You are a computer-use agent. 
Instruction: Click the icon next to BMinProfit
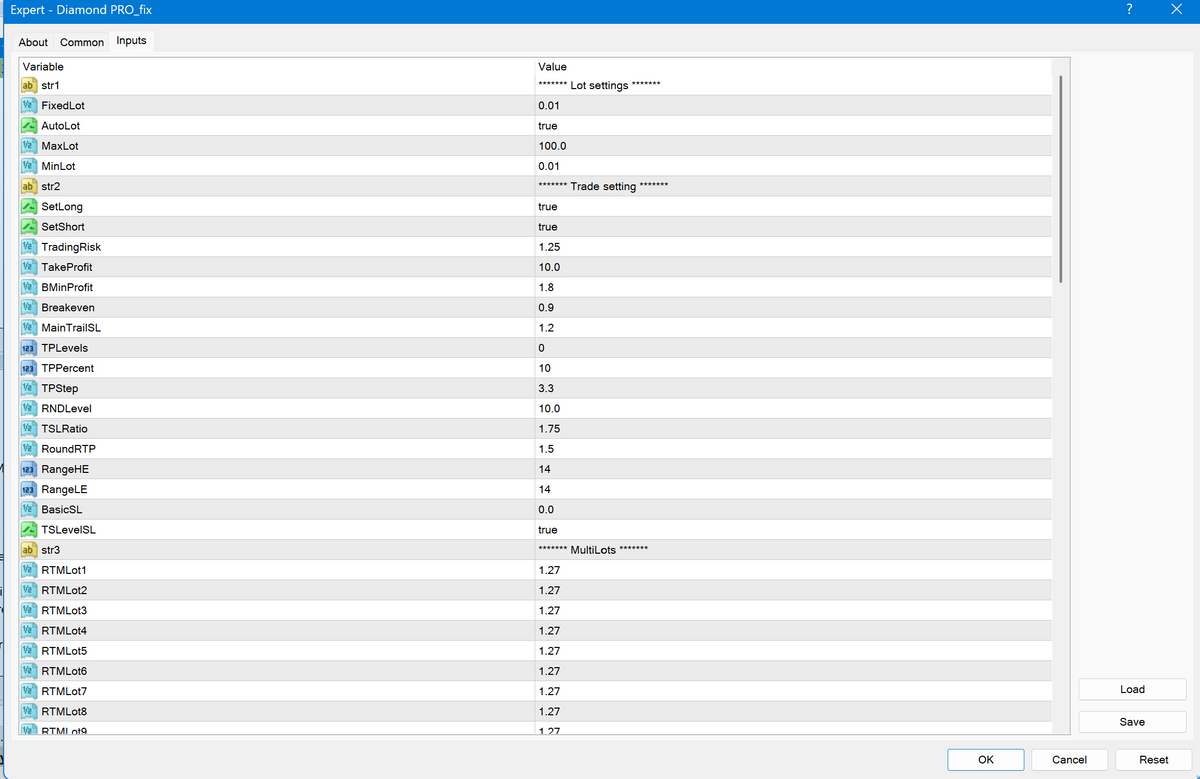coord(29,287)
